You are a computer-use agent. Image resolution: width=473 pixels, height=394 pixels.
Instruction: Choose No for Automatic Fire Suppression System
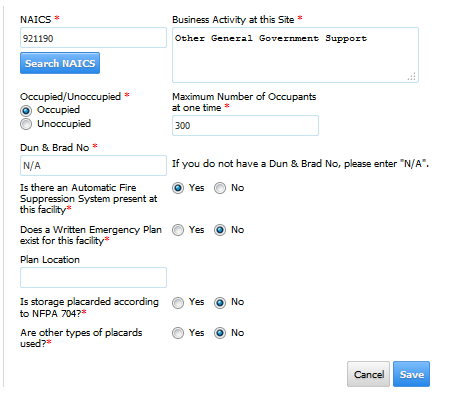tap(220, 188)
